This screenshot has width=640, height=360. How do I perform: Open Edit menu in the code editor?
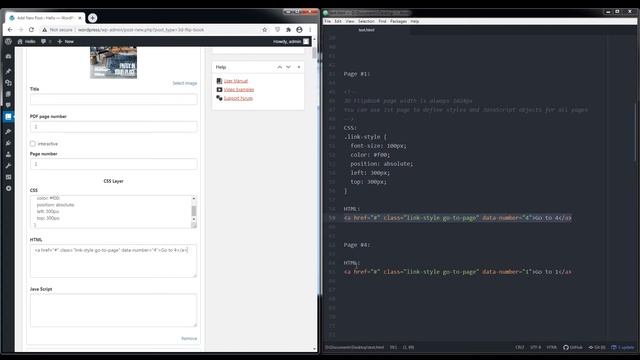tap(338, 21)
